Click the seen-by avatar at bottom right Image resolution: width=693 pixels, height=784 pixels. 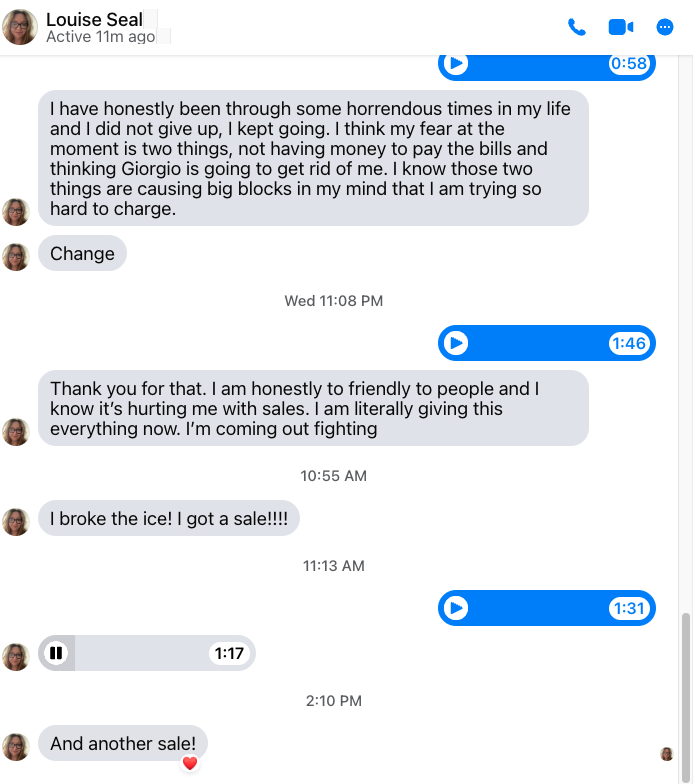[667, 753]
